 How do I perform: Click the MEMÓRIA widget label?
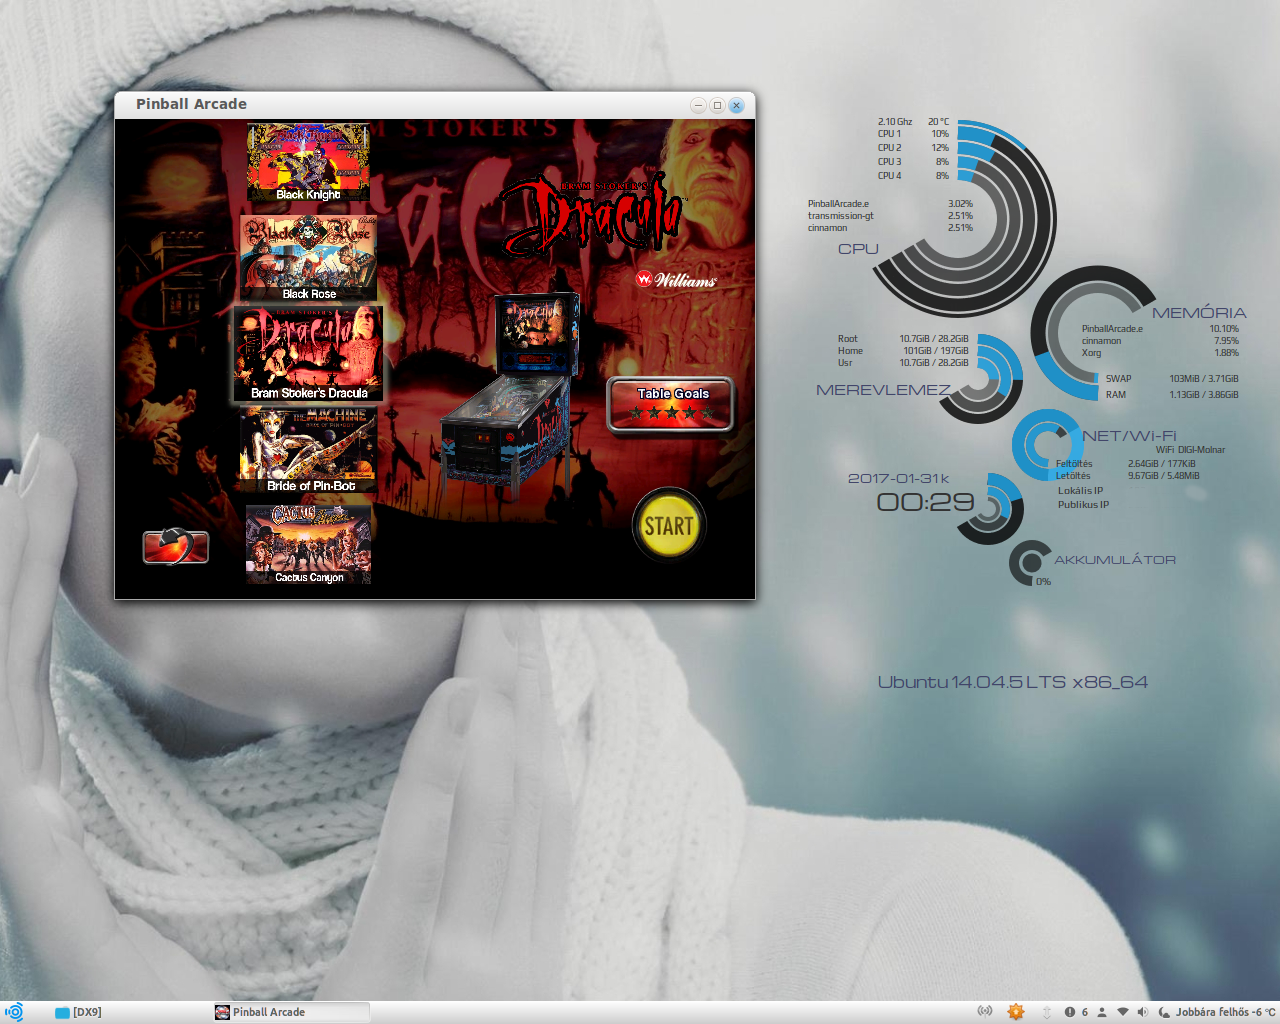point(1199,313)
